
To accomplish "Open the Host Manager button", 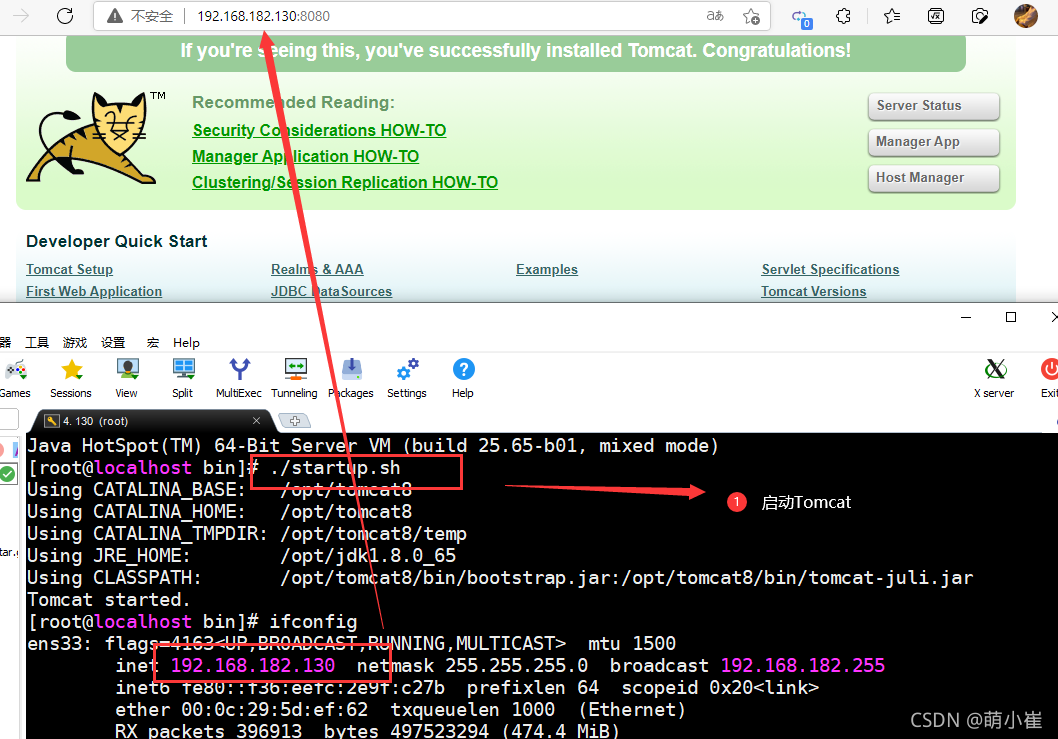I will click(933, 177).
